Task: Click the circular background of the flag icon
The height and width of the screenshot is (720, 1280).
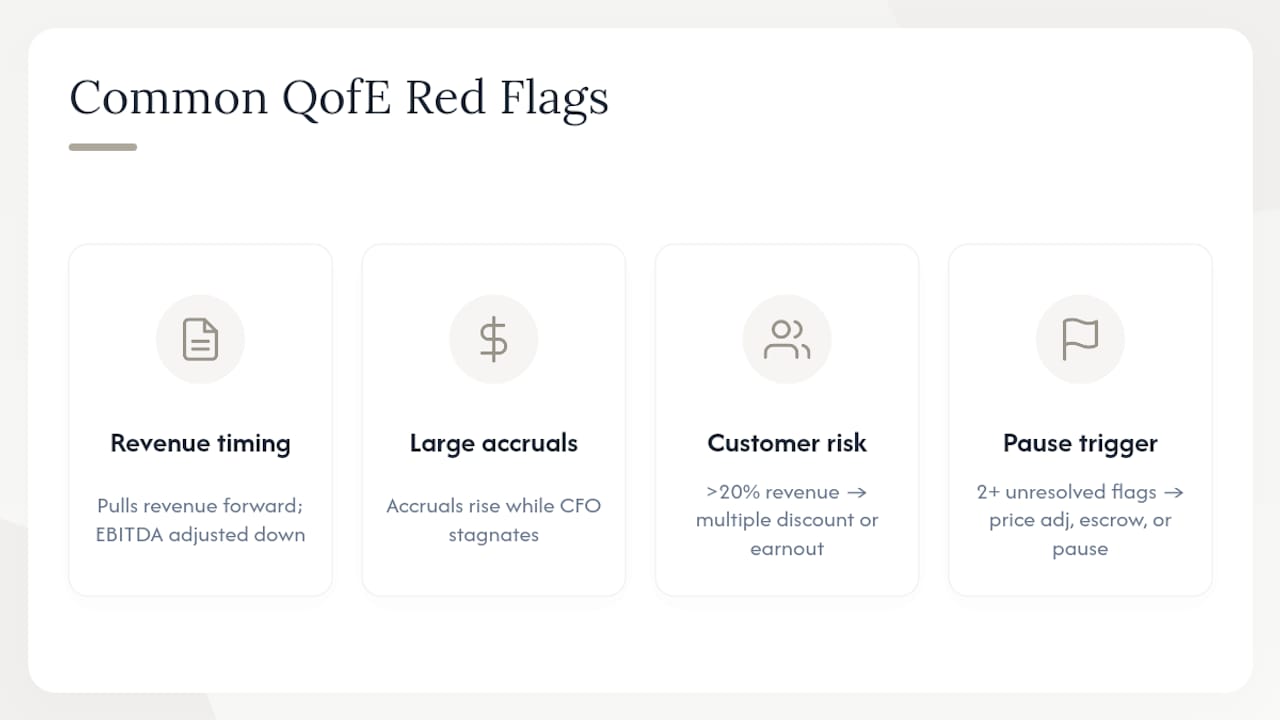Action: 1080,339
